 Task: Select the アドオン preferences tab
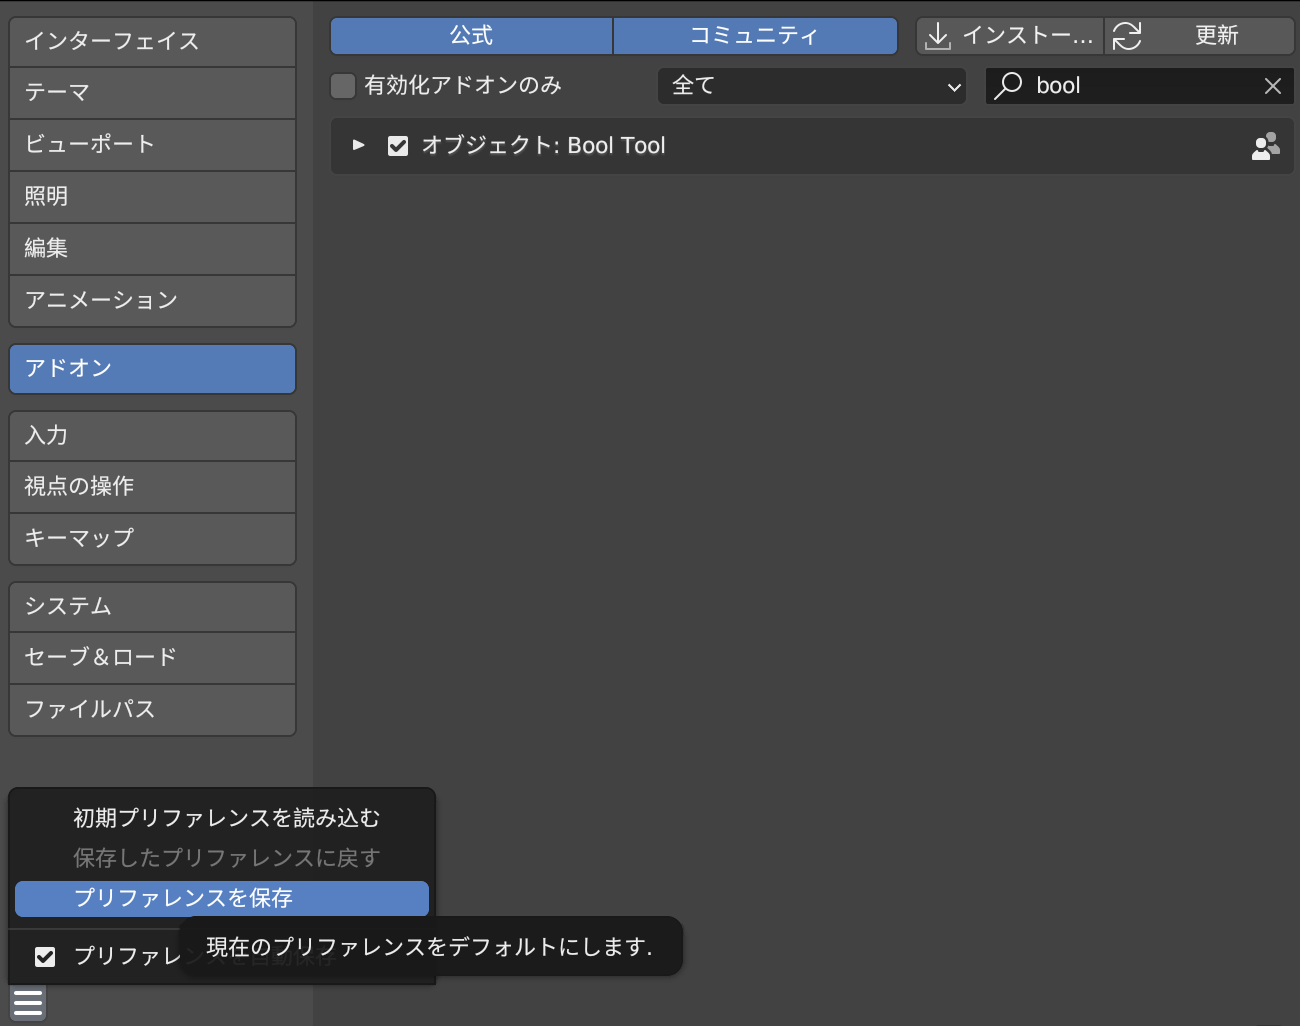(x=152, y=369)
